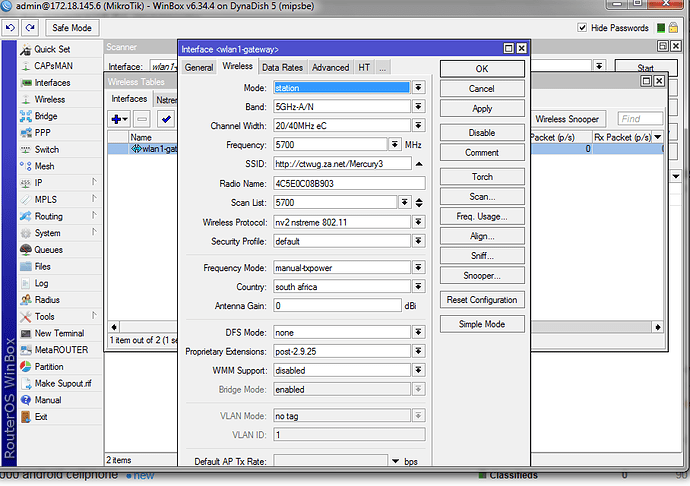Toggle the Safe Mode button
690x486 pixels.
(71, 28)
